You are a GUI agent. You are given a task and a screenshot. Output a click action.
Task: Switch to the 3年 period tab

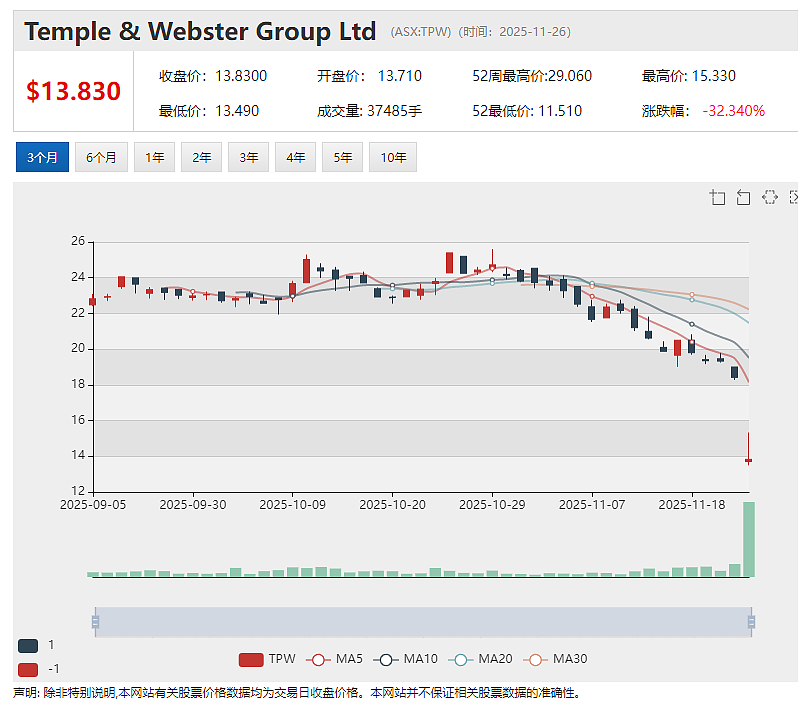(248, 157)
